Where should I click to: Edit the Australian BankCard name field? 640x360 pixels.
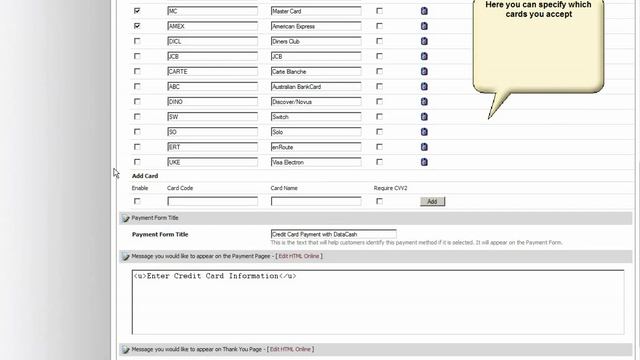pos(316,87)
